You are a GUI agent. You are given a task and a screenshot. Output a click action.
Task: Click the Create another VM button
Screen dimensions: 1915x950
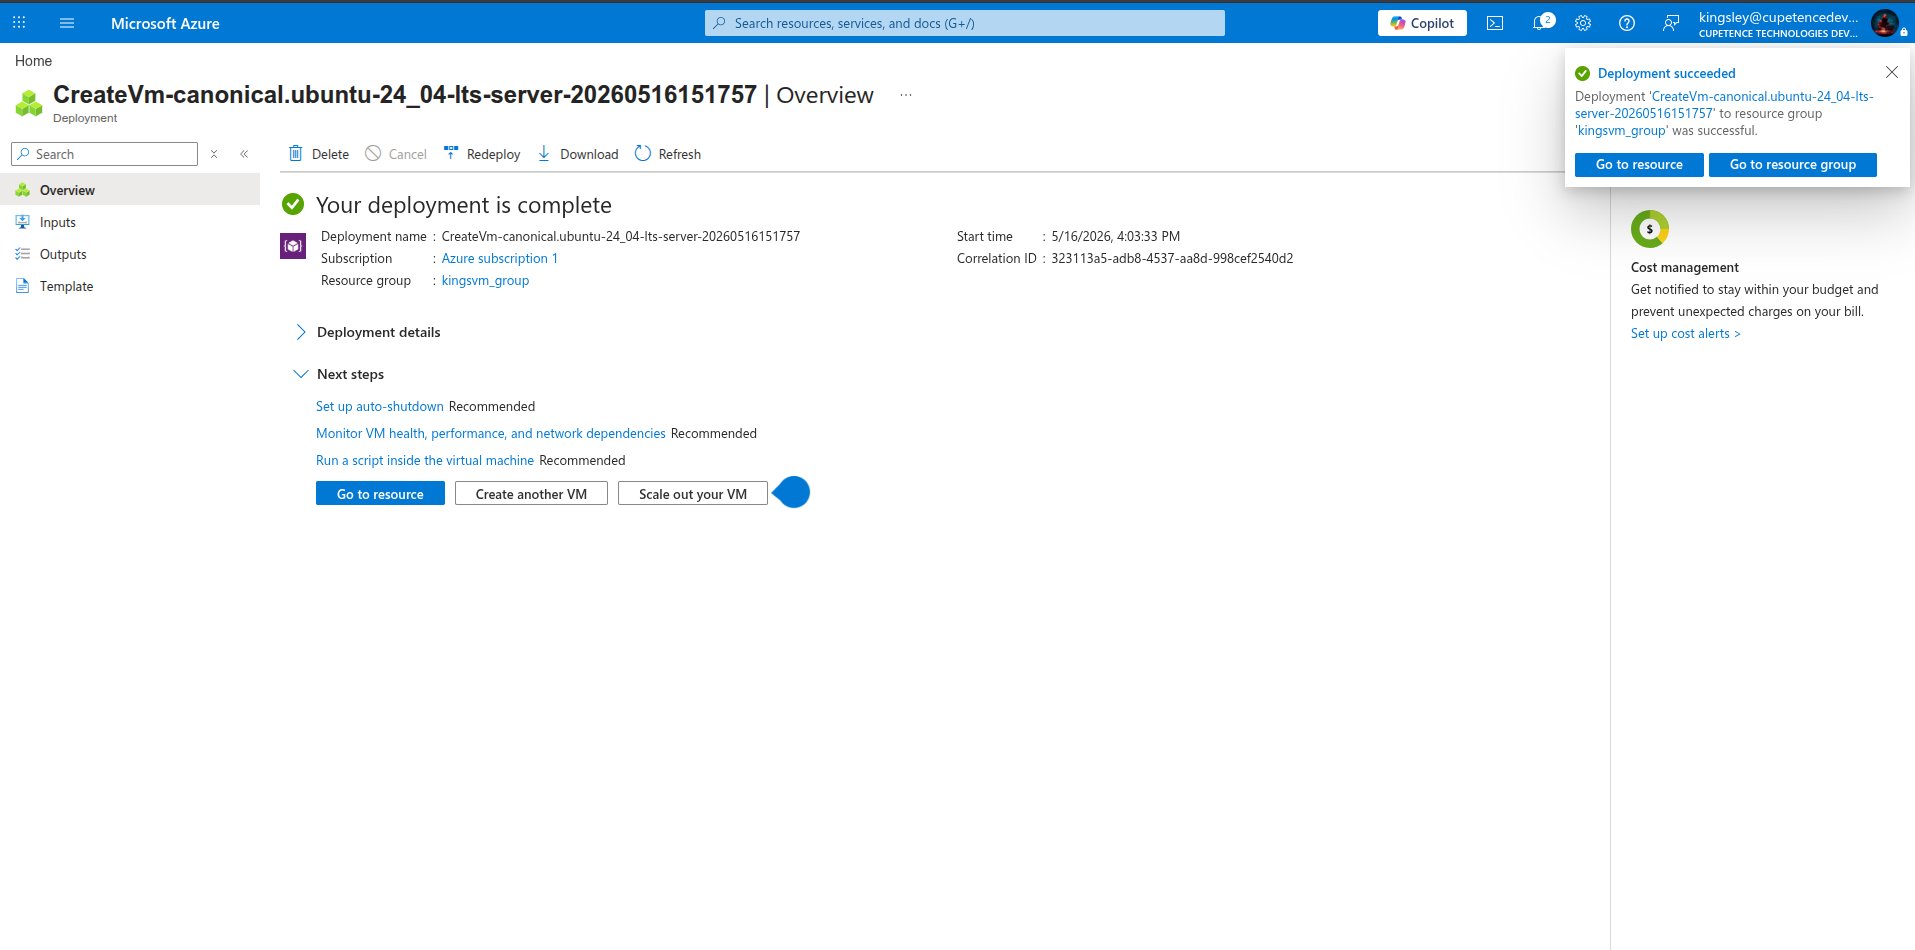[x=531, y=494]
